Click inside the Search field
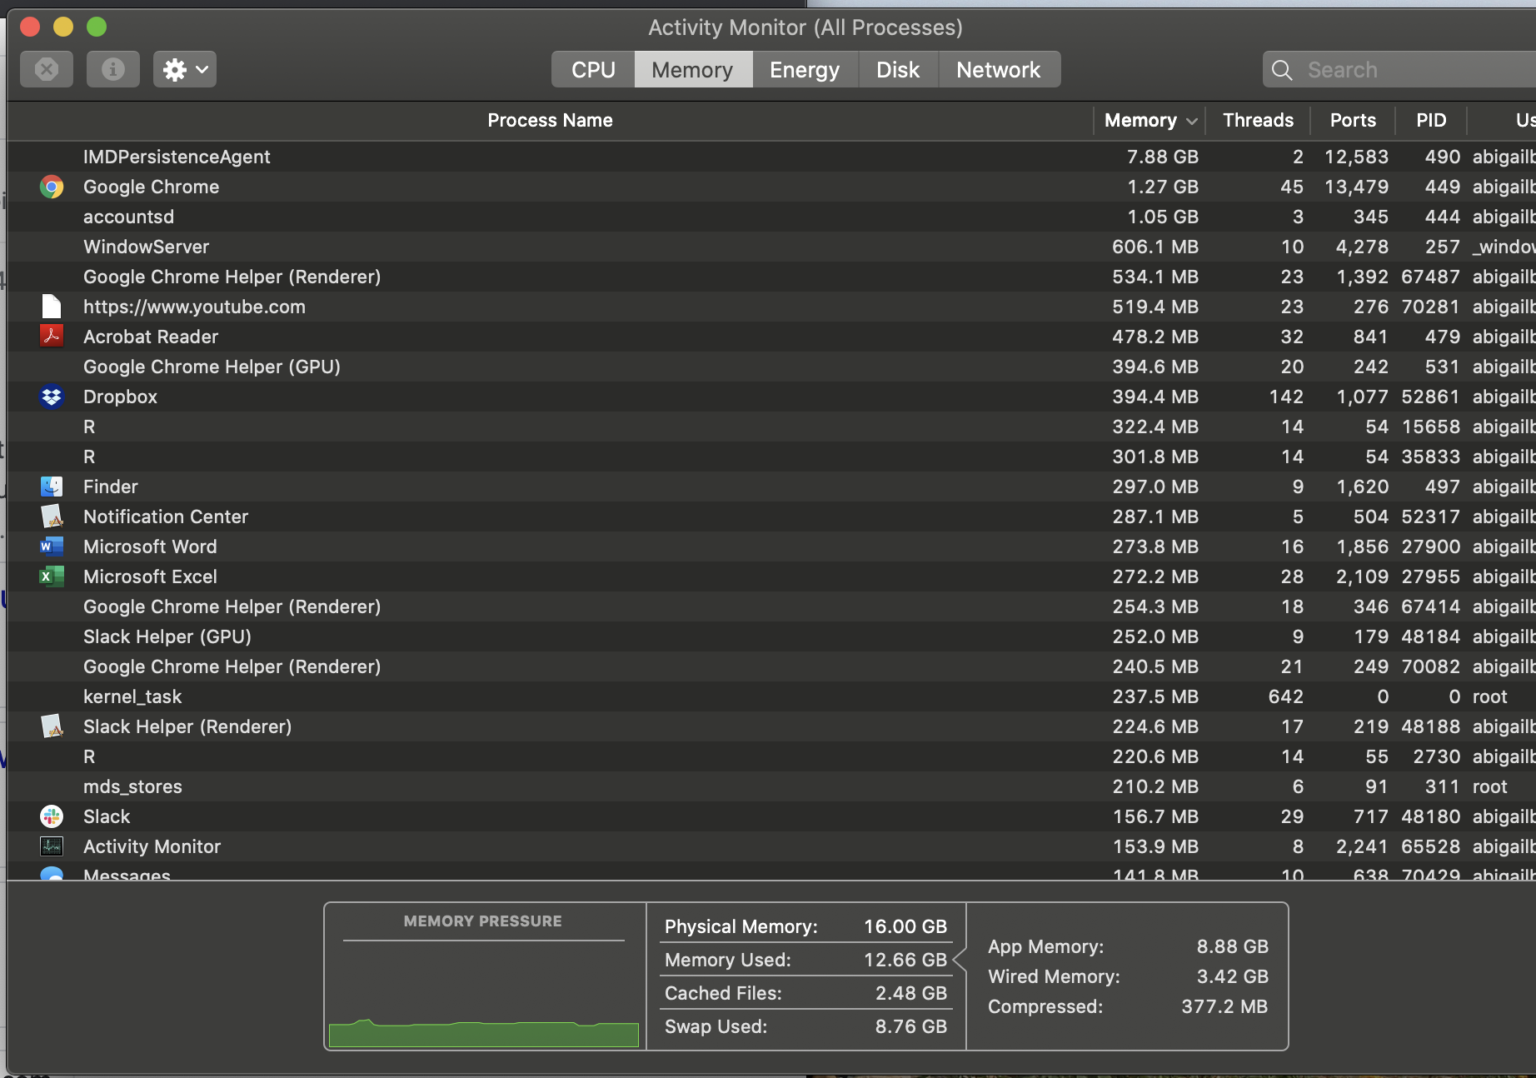This screenshot has height=1078, width=1536. 1400,69
